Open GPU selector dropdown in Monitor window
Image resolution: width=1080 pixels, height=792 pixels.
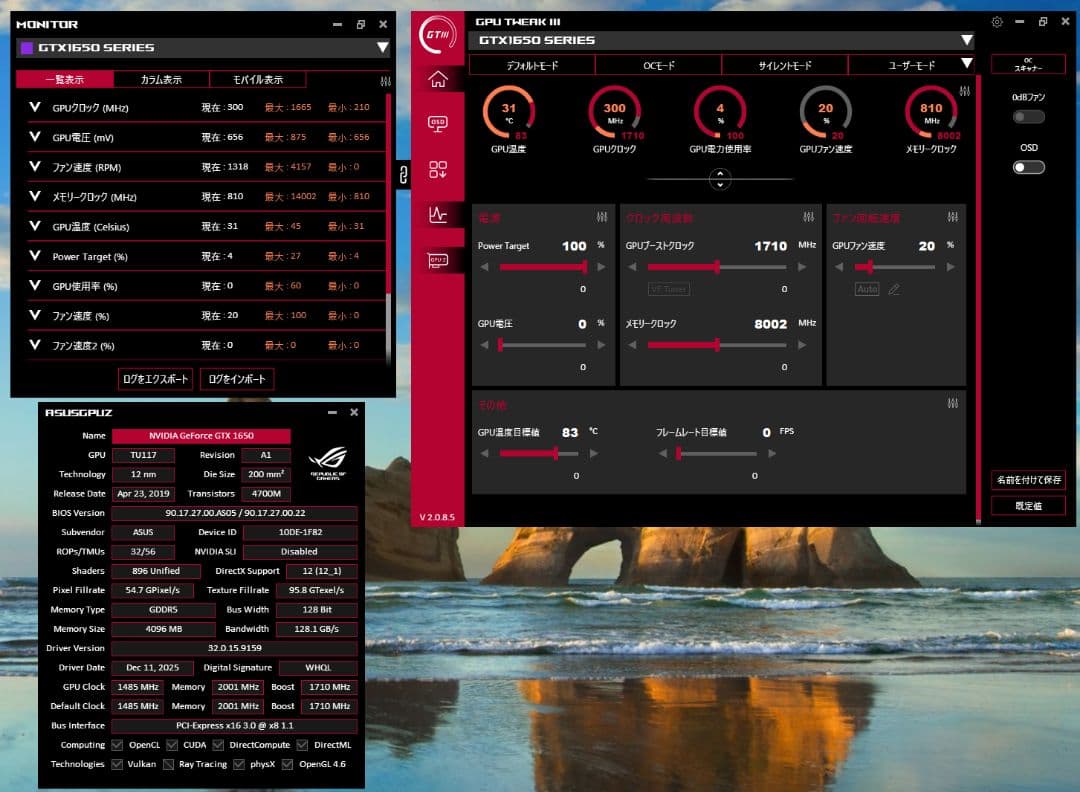(382, 48)
